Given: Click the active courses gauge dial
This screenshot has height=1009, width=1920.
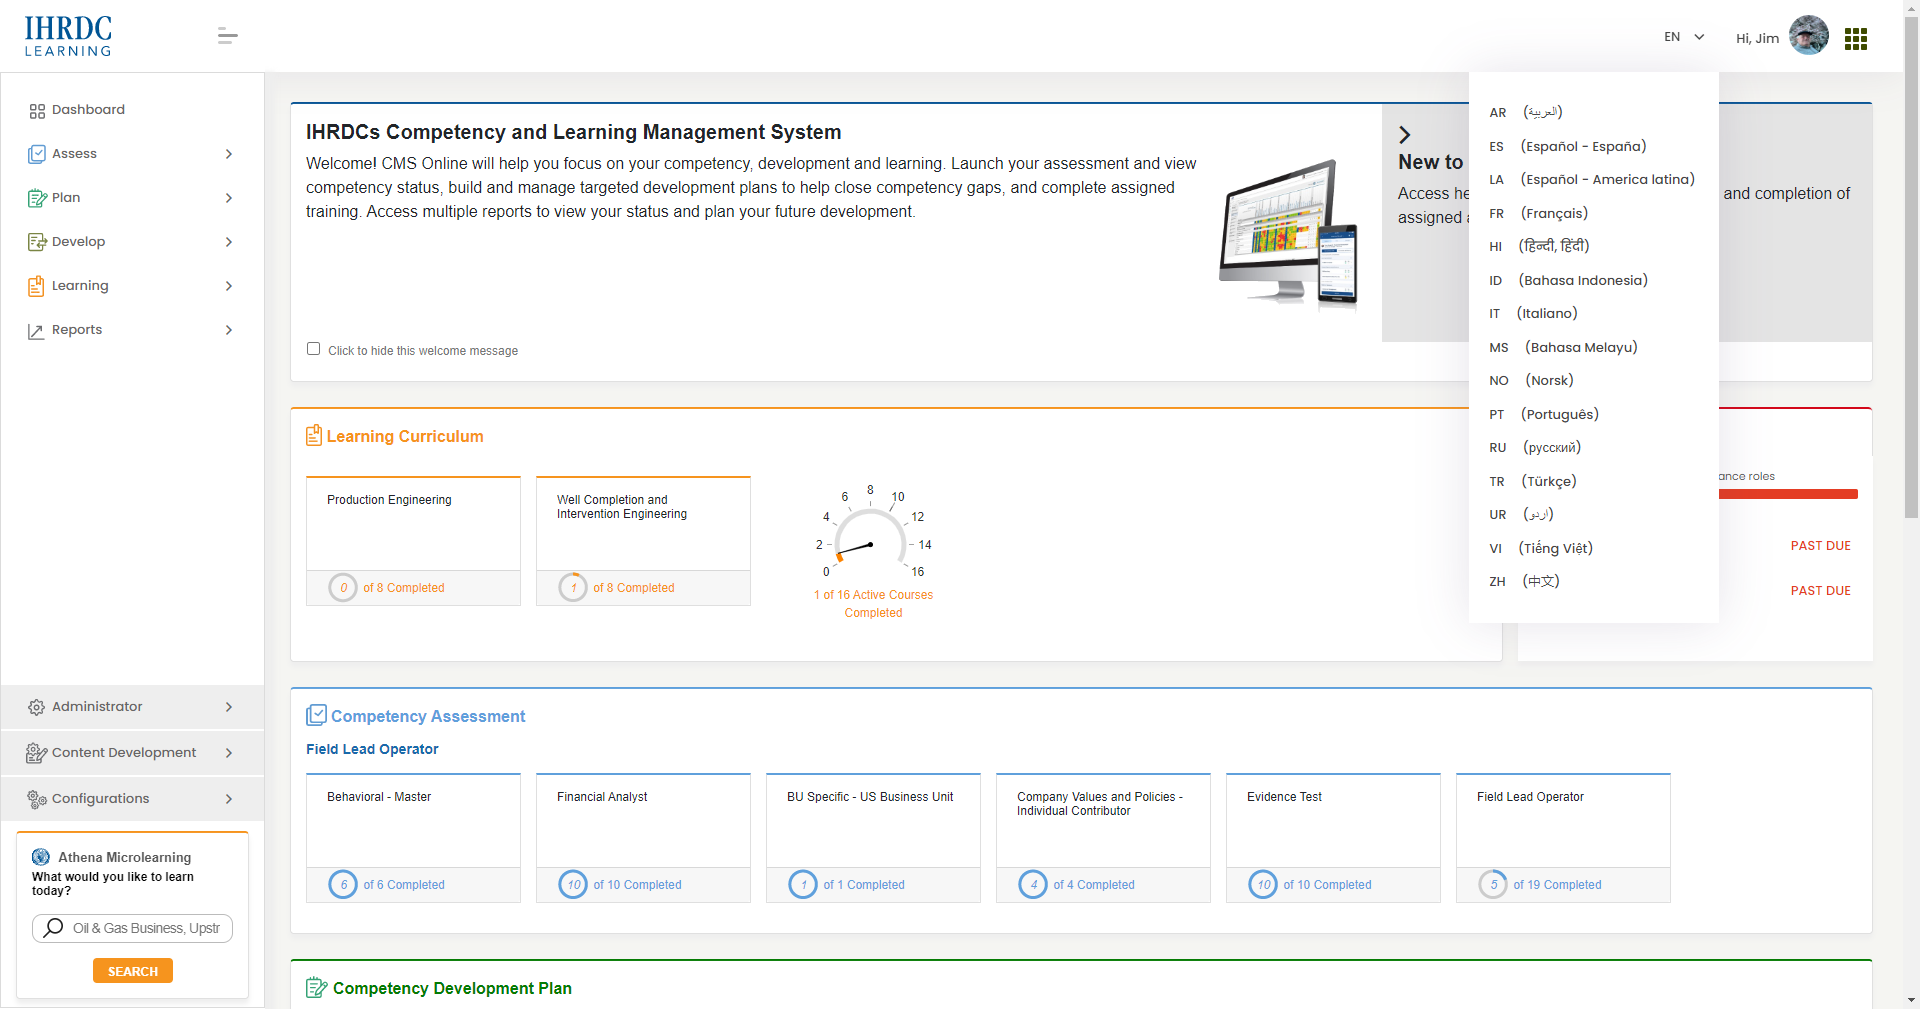Looking at the screenshot, I should click(871, 535).
